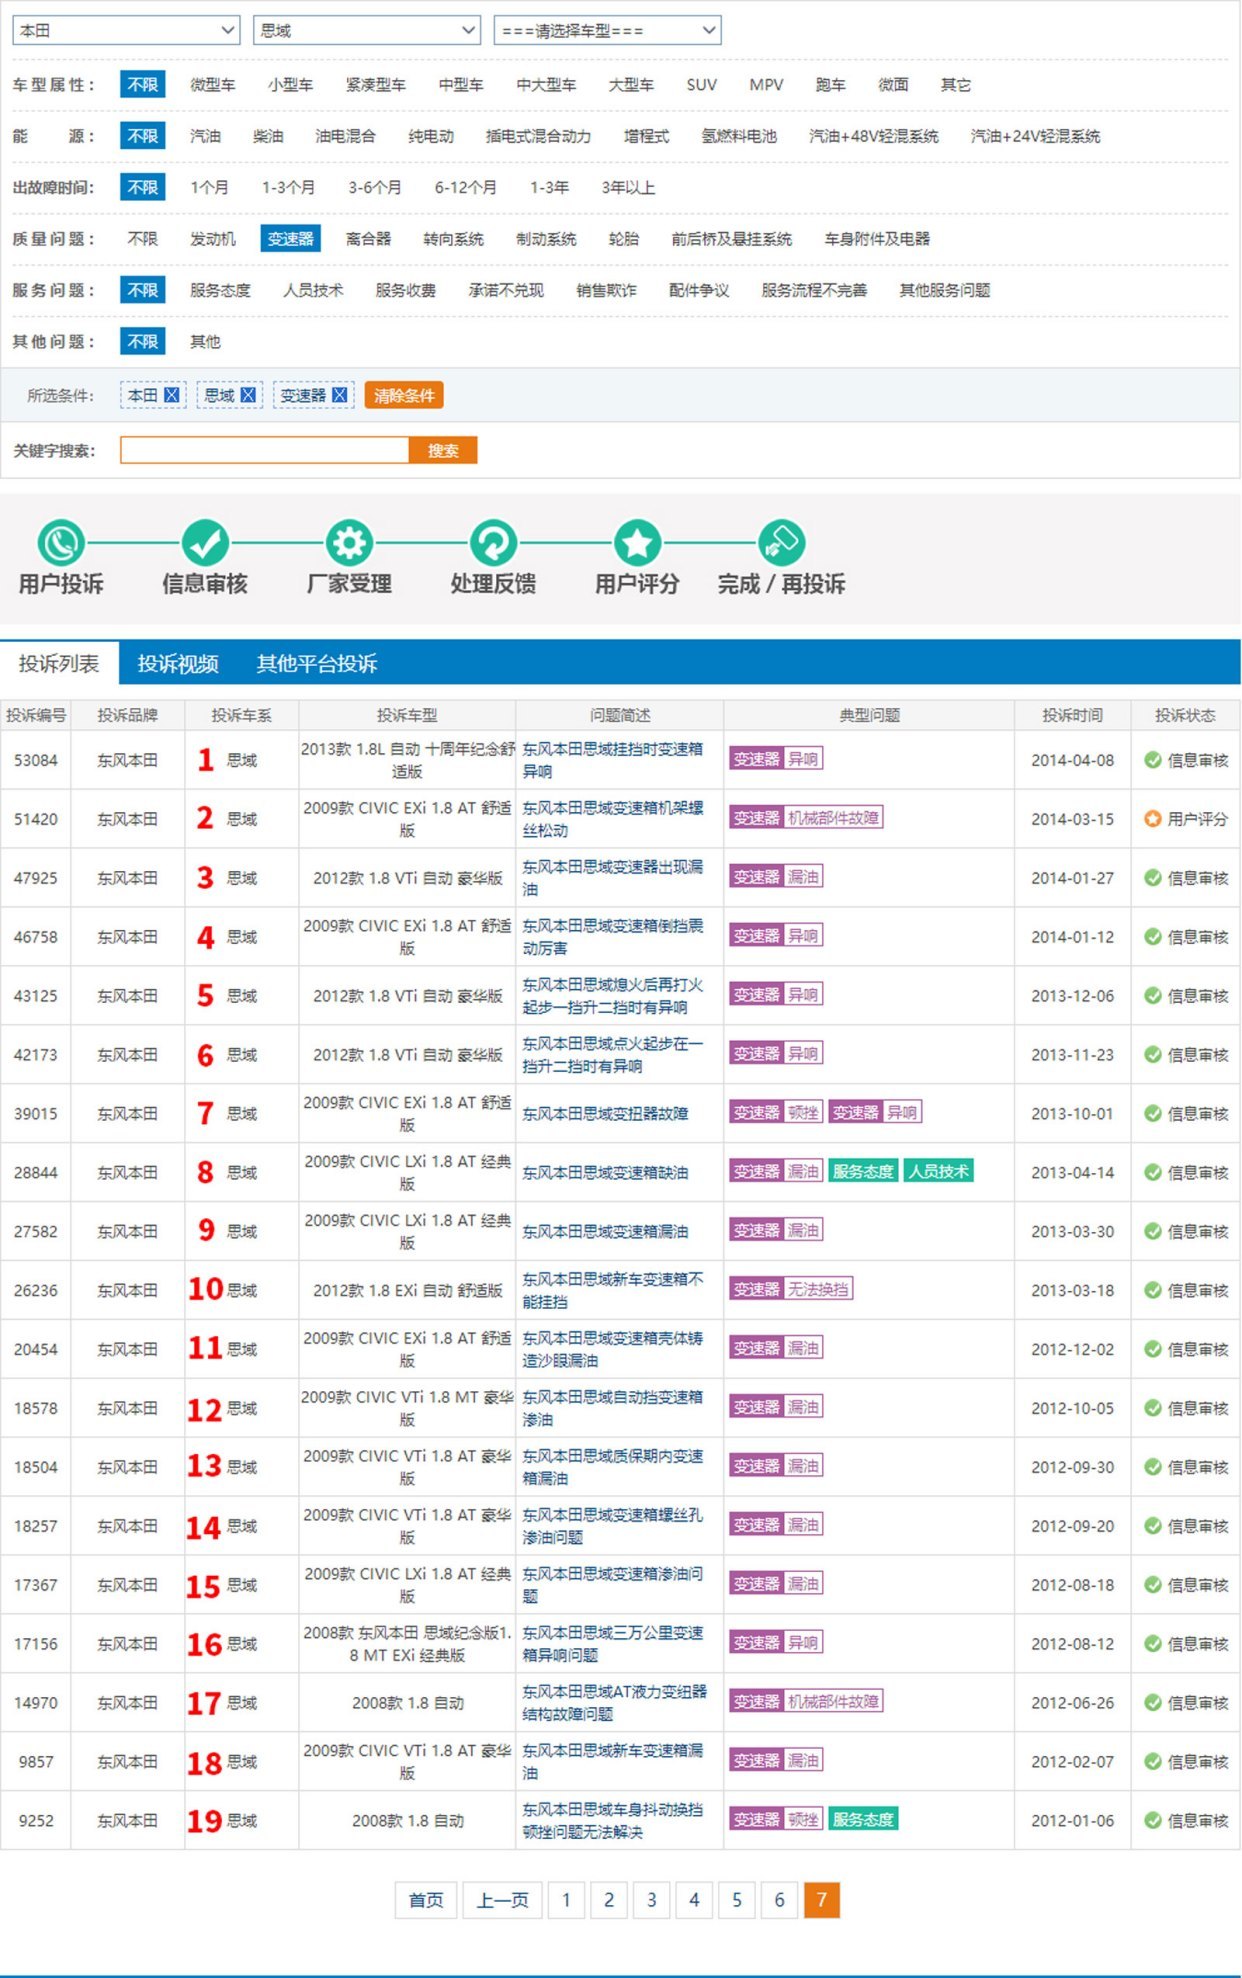Choose 纯电动 in the 能源 filter row
This screenshot has width=1242, height=1978.
pyautogui.click(x=430, y=136)
